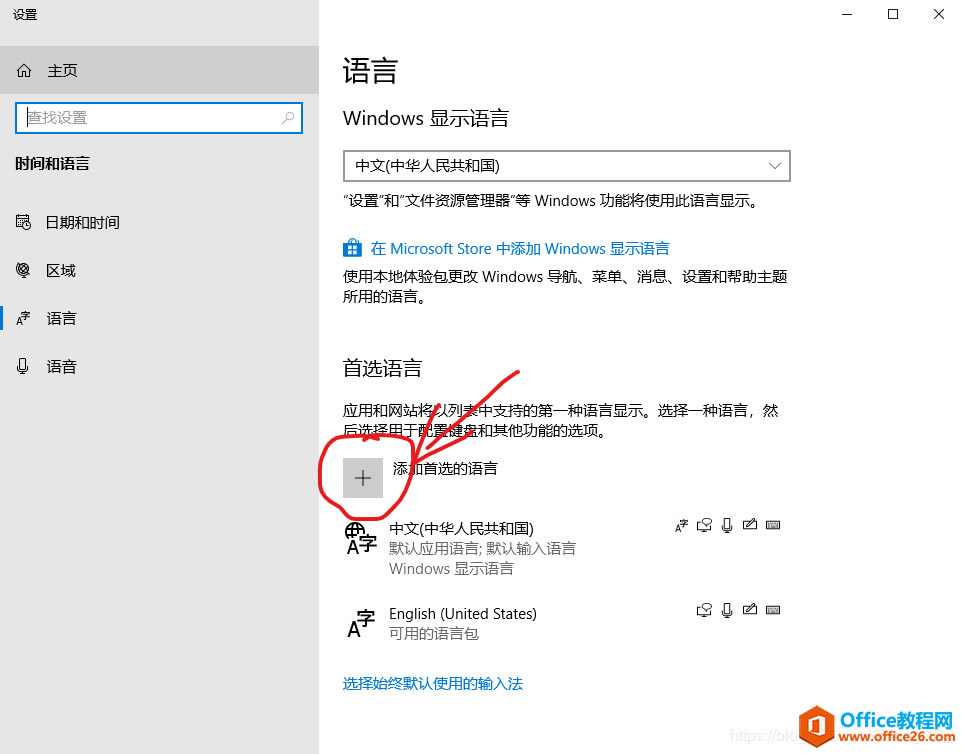The image size is (962, 754).
Task: Navigate to 主页 in the sidebar
Action: [x=62, y=70]
